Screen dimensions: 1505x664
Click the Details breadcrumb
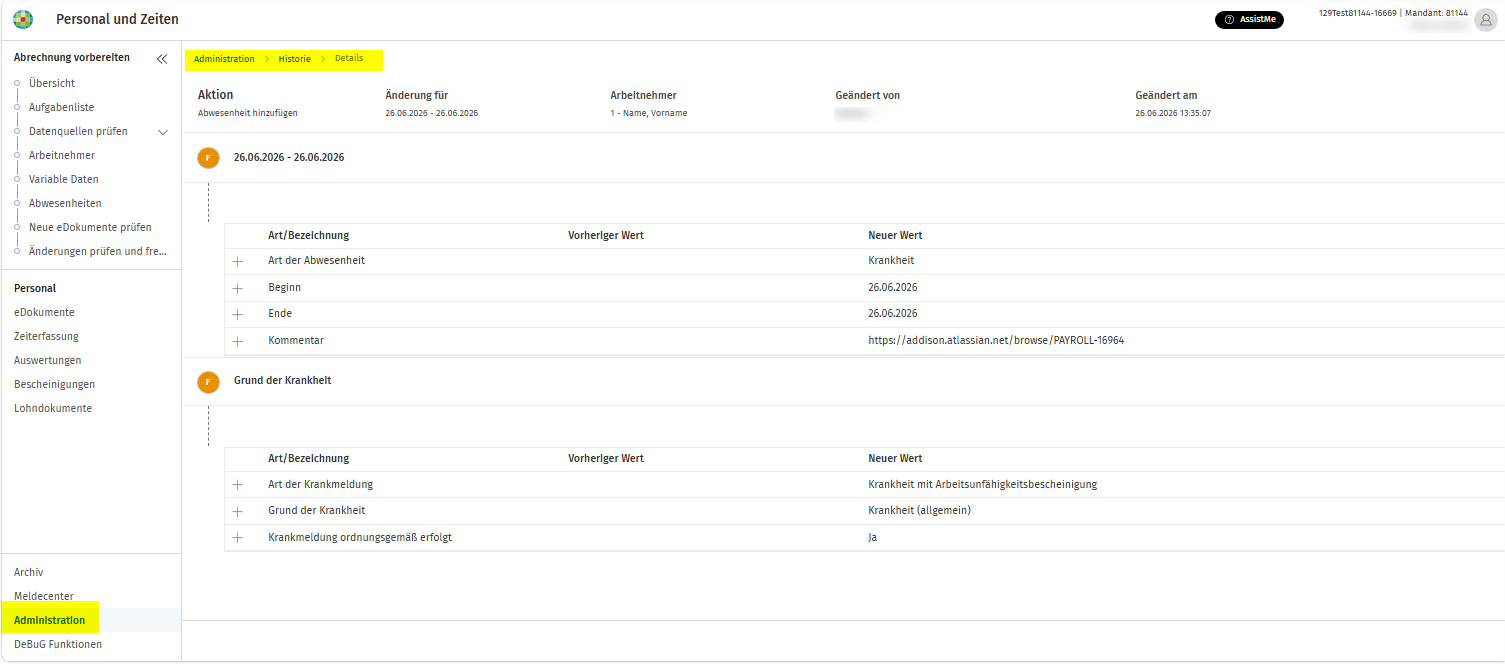[x=349, y=59]
